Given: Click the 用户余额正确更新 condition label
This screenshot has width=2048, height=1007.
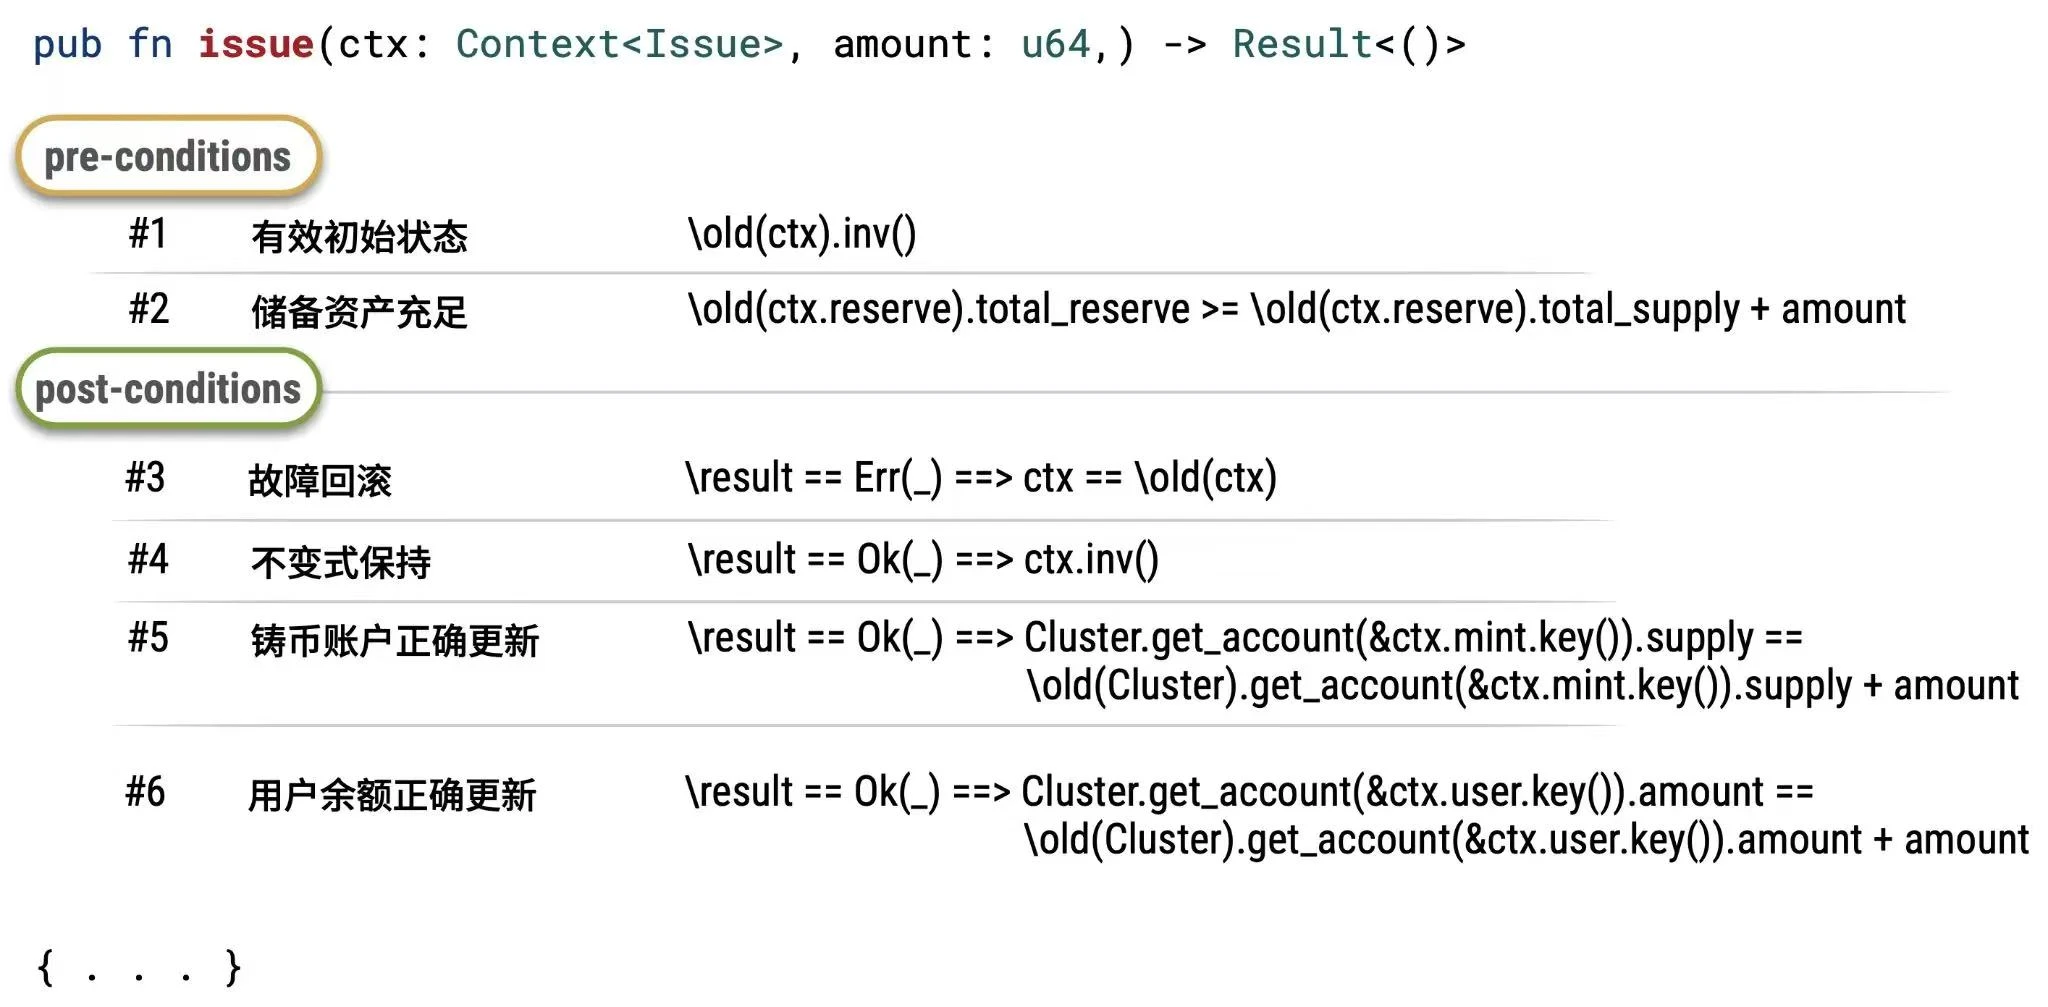Looking at the screenshot, I should tap(392, 796).
